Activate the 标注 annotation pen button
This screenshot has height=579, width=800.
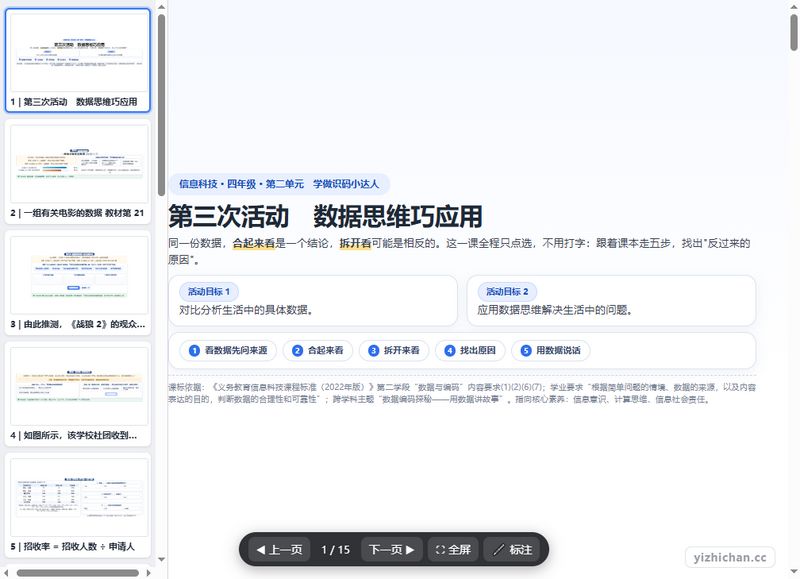coord(512,549)
